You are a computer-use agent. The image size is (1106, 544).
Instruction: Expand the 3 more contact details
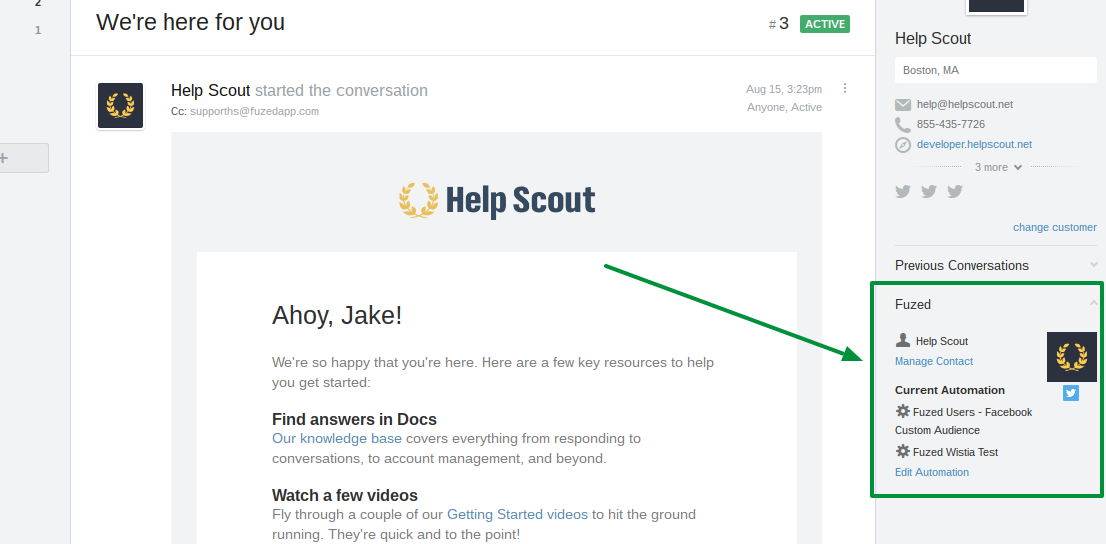tap(998, 167)
